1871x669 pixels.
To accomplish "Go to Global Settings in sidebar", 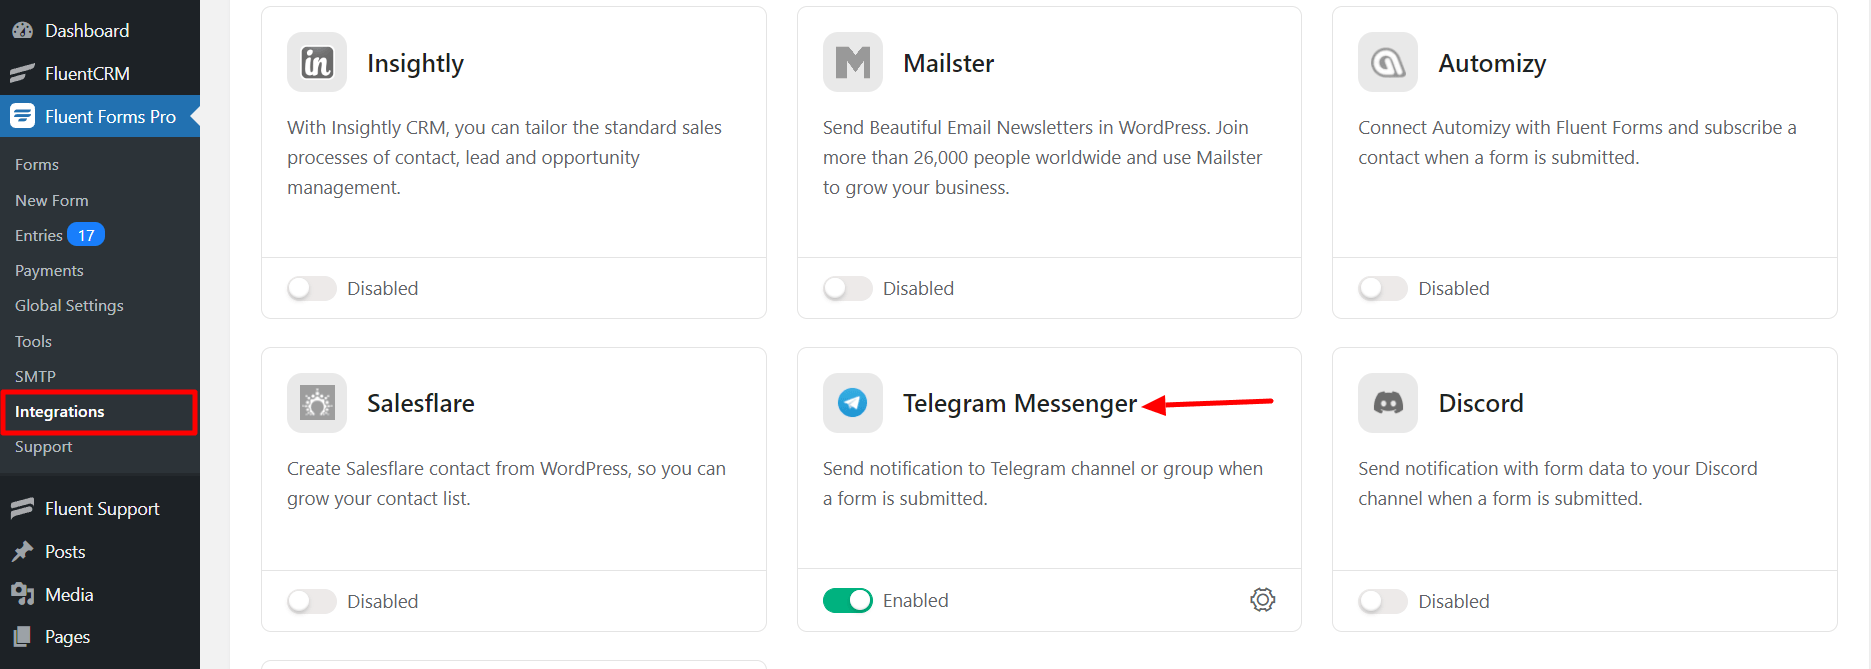I will click(x=69, y=306).
